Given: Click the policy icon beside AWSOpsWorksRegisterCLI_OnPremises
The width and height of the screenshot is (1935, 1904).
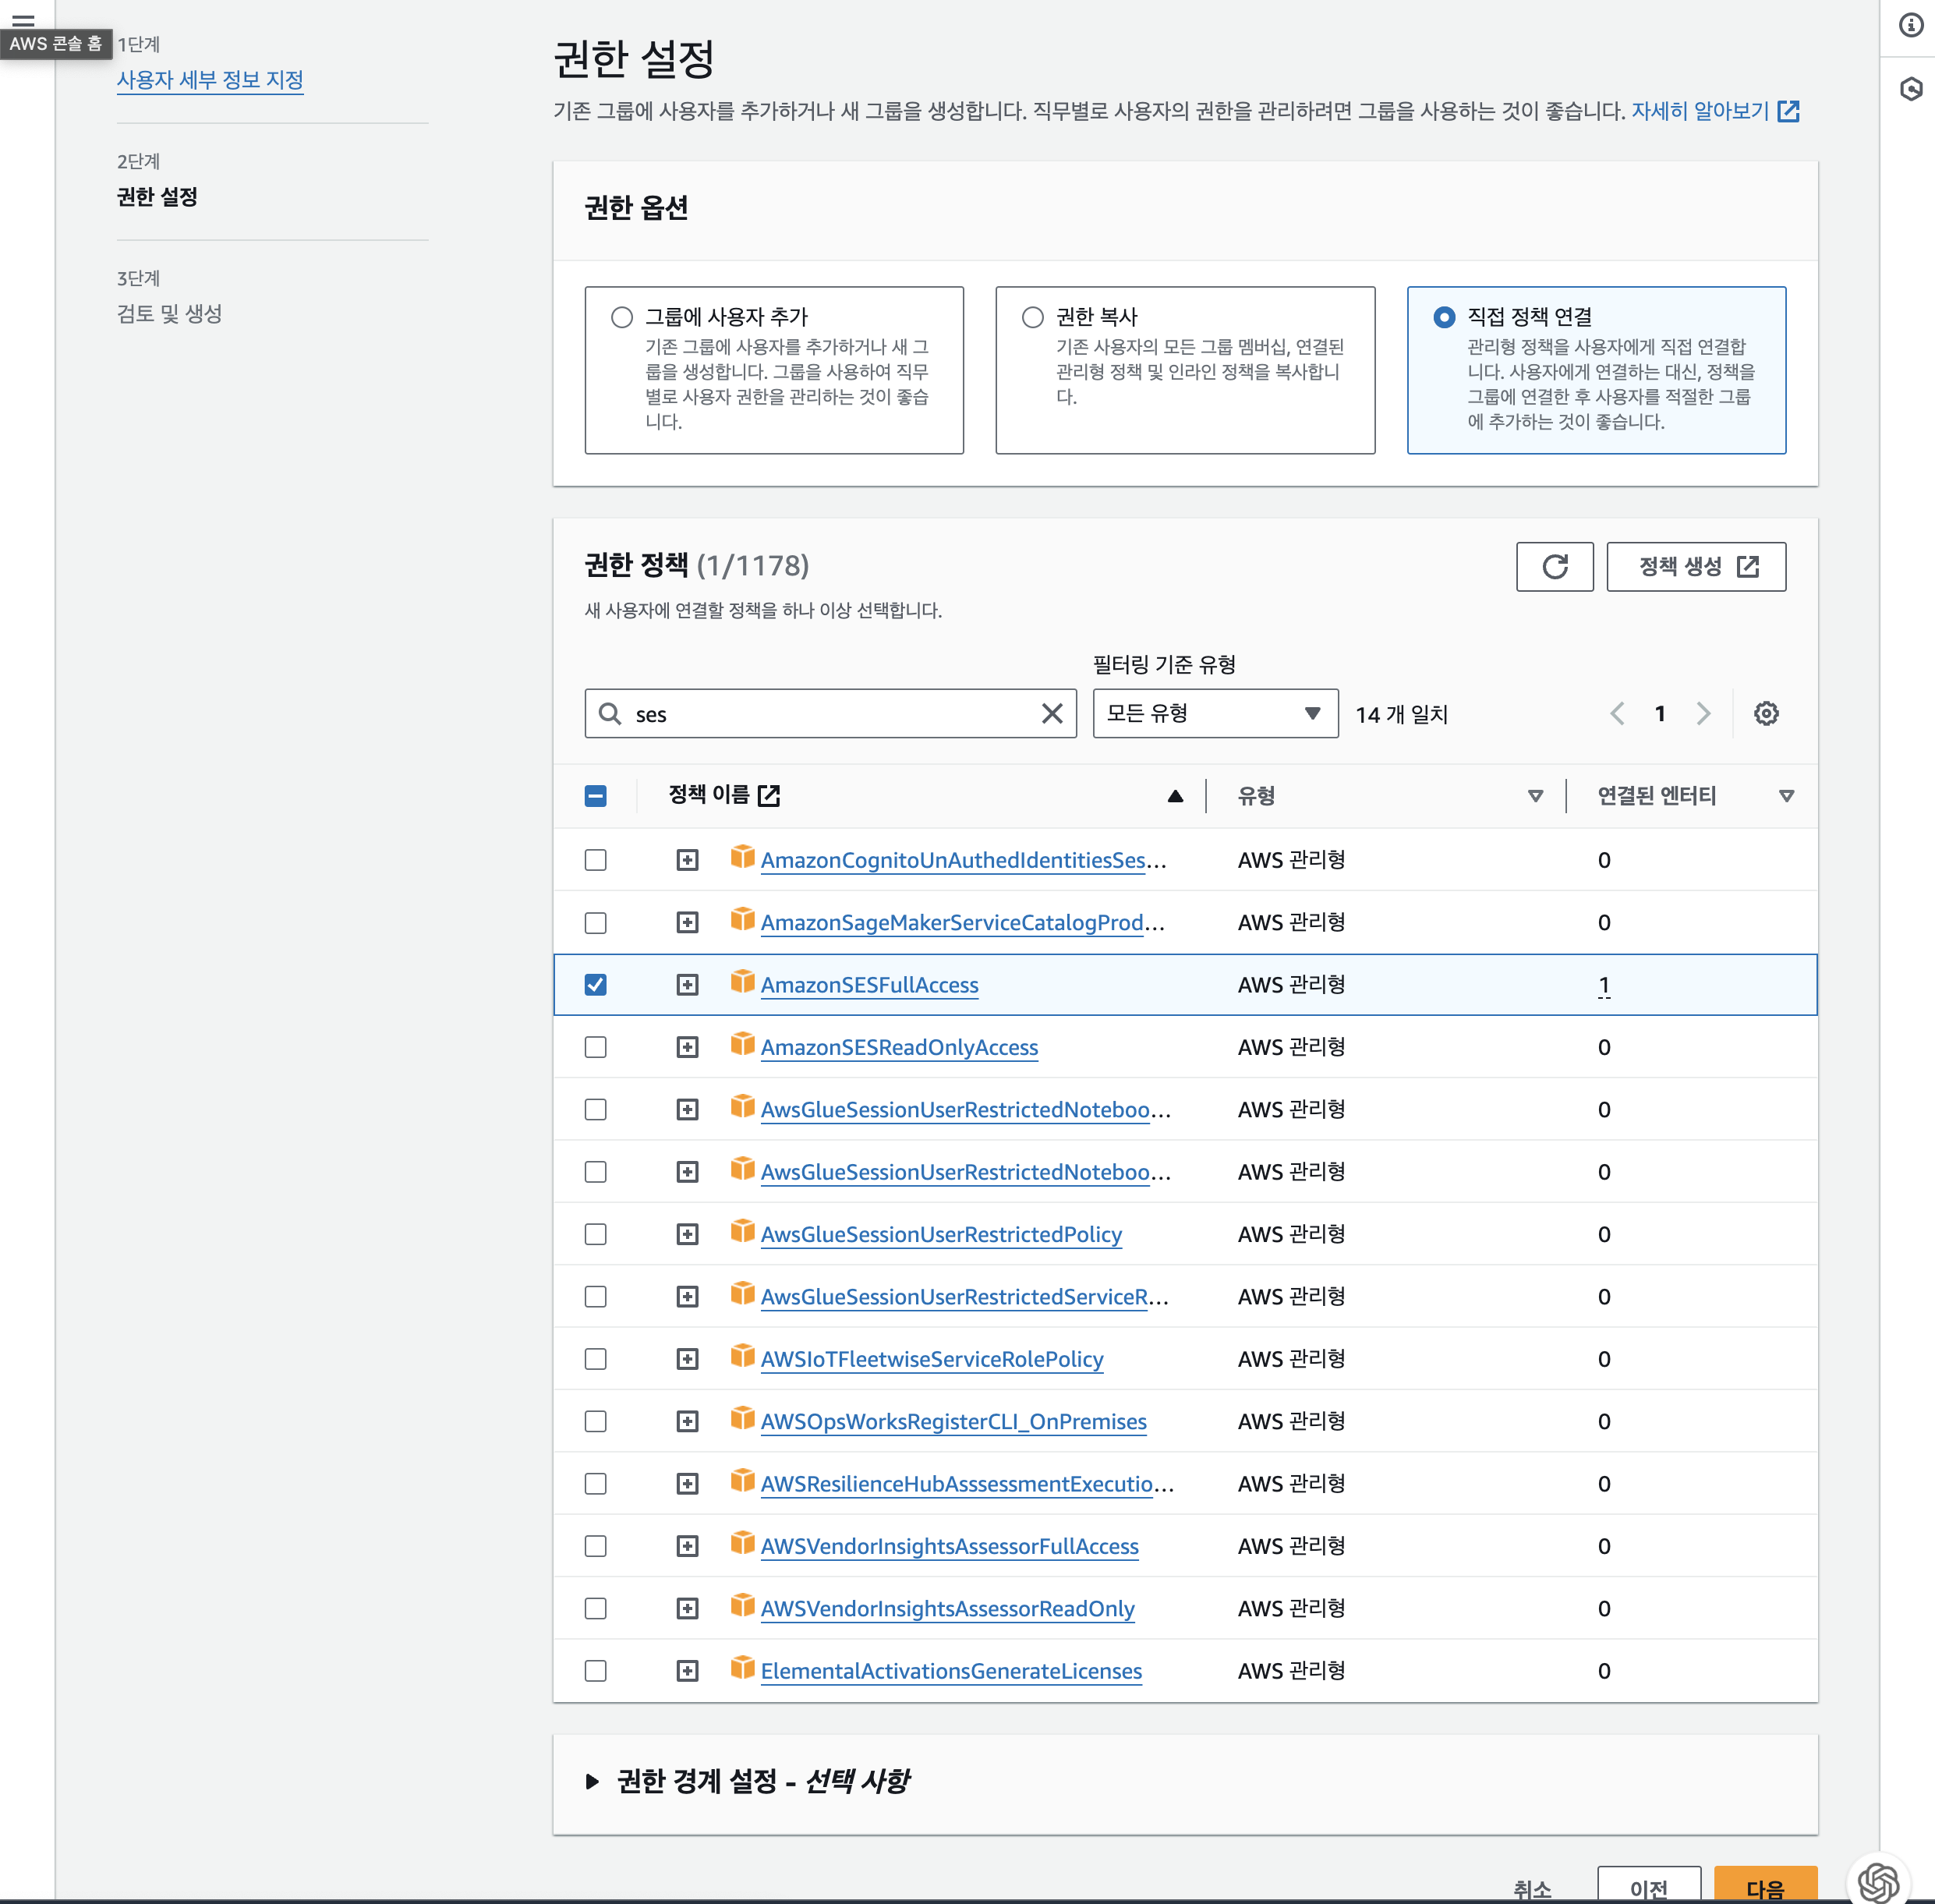Looking at the screenshot, I should [x=742, y=1417].
